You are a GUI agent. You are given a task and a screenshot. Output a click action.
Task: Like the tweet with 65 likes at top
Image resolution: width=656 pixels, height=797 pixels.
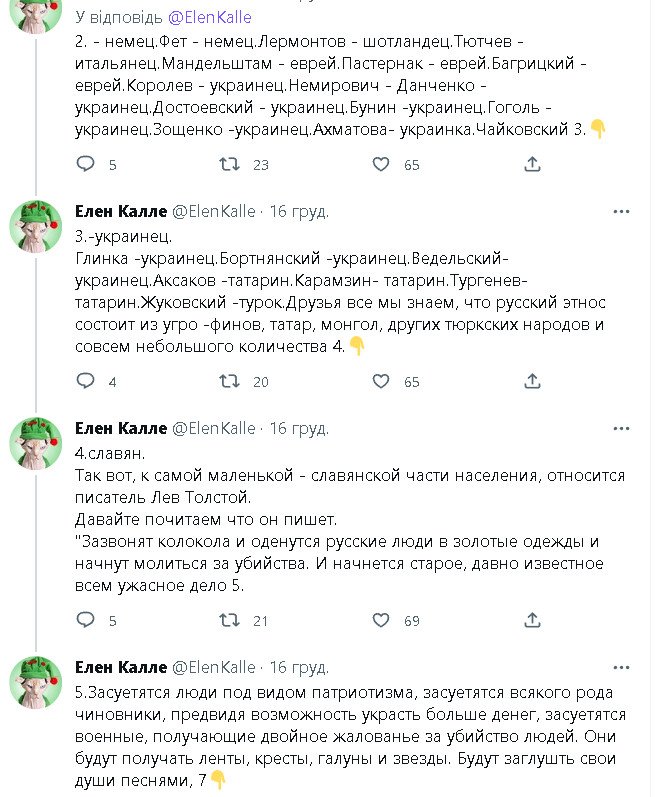[x=381, y=164]
